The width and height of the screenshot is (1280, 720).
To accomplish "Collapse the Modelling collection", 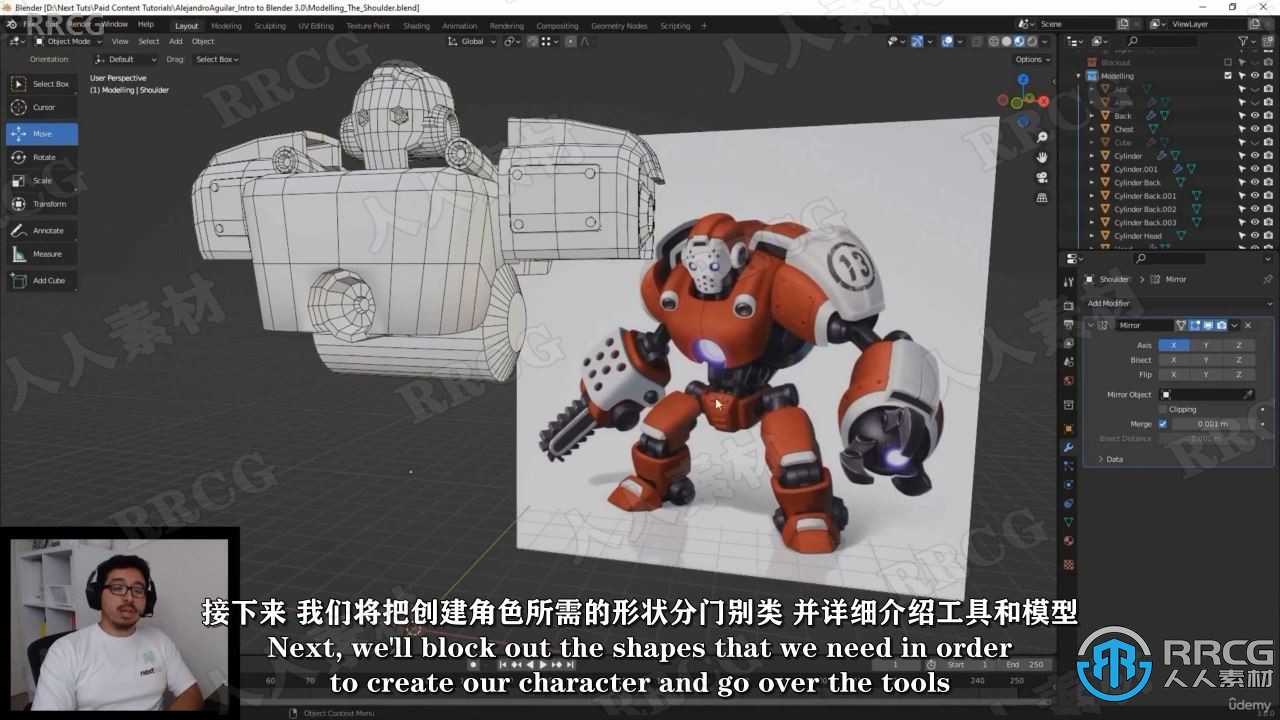I will point(1079,76).
